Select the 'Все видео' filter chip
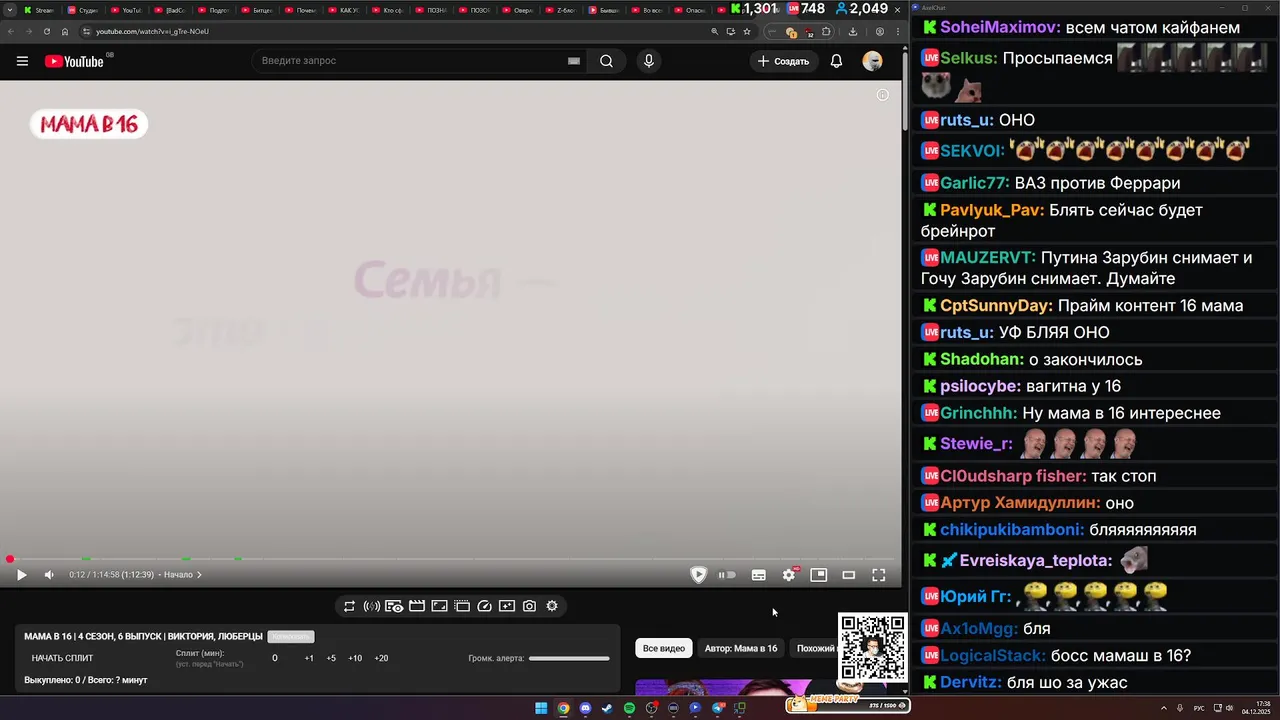Screen dimensions: 1280x720 point(664,648)
